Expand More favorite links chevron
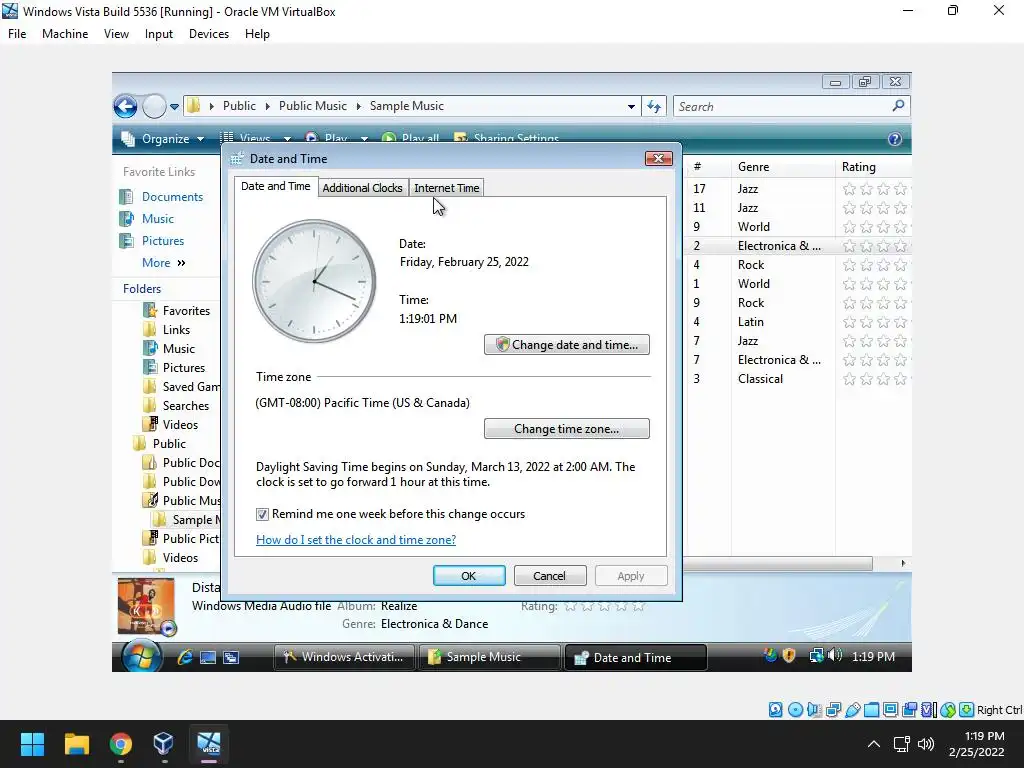This screenshot has height=768, width=1024. 182,263
